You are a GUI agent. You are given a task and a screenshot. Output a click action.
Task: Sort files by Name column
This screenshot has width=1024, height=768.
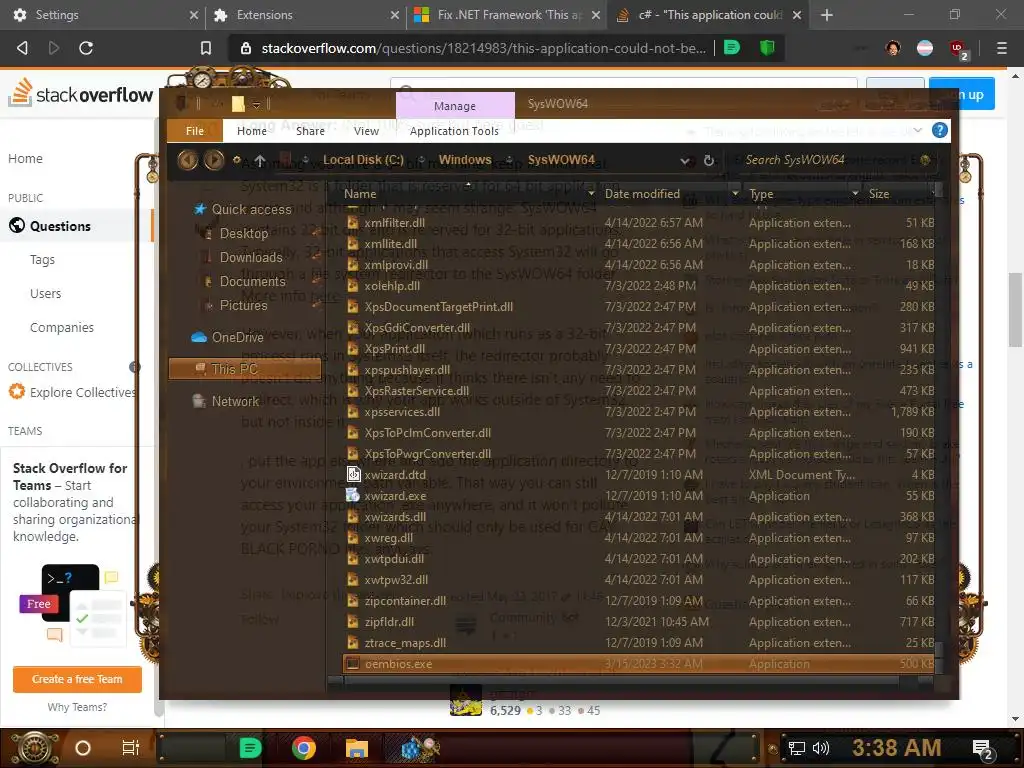coord(360,193)
